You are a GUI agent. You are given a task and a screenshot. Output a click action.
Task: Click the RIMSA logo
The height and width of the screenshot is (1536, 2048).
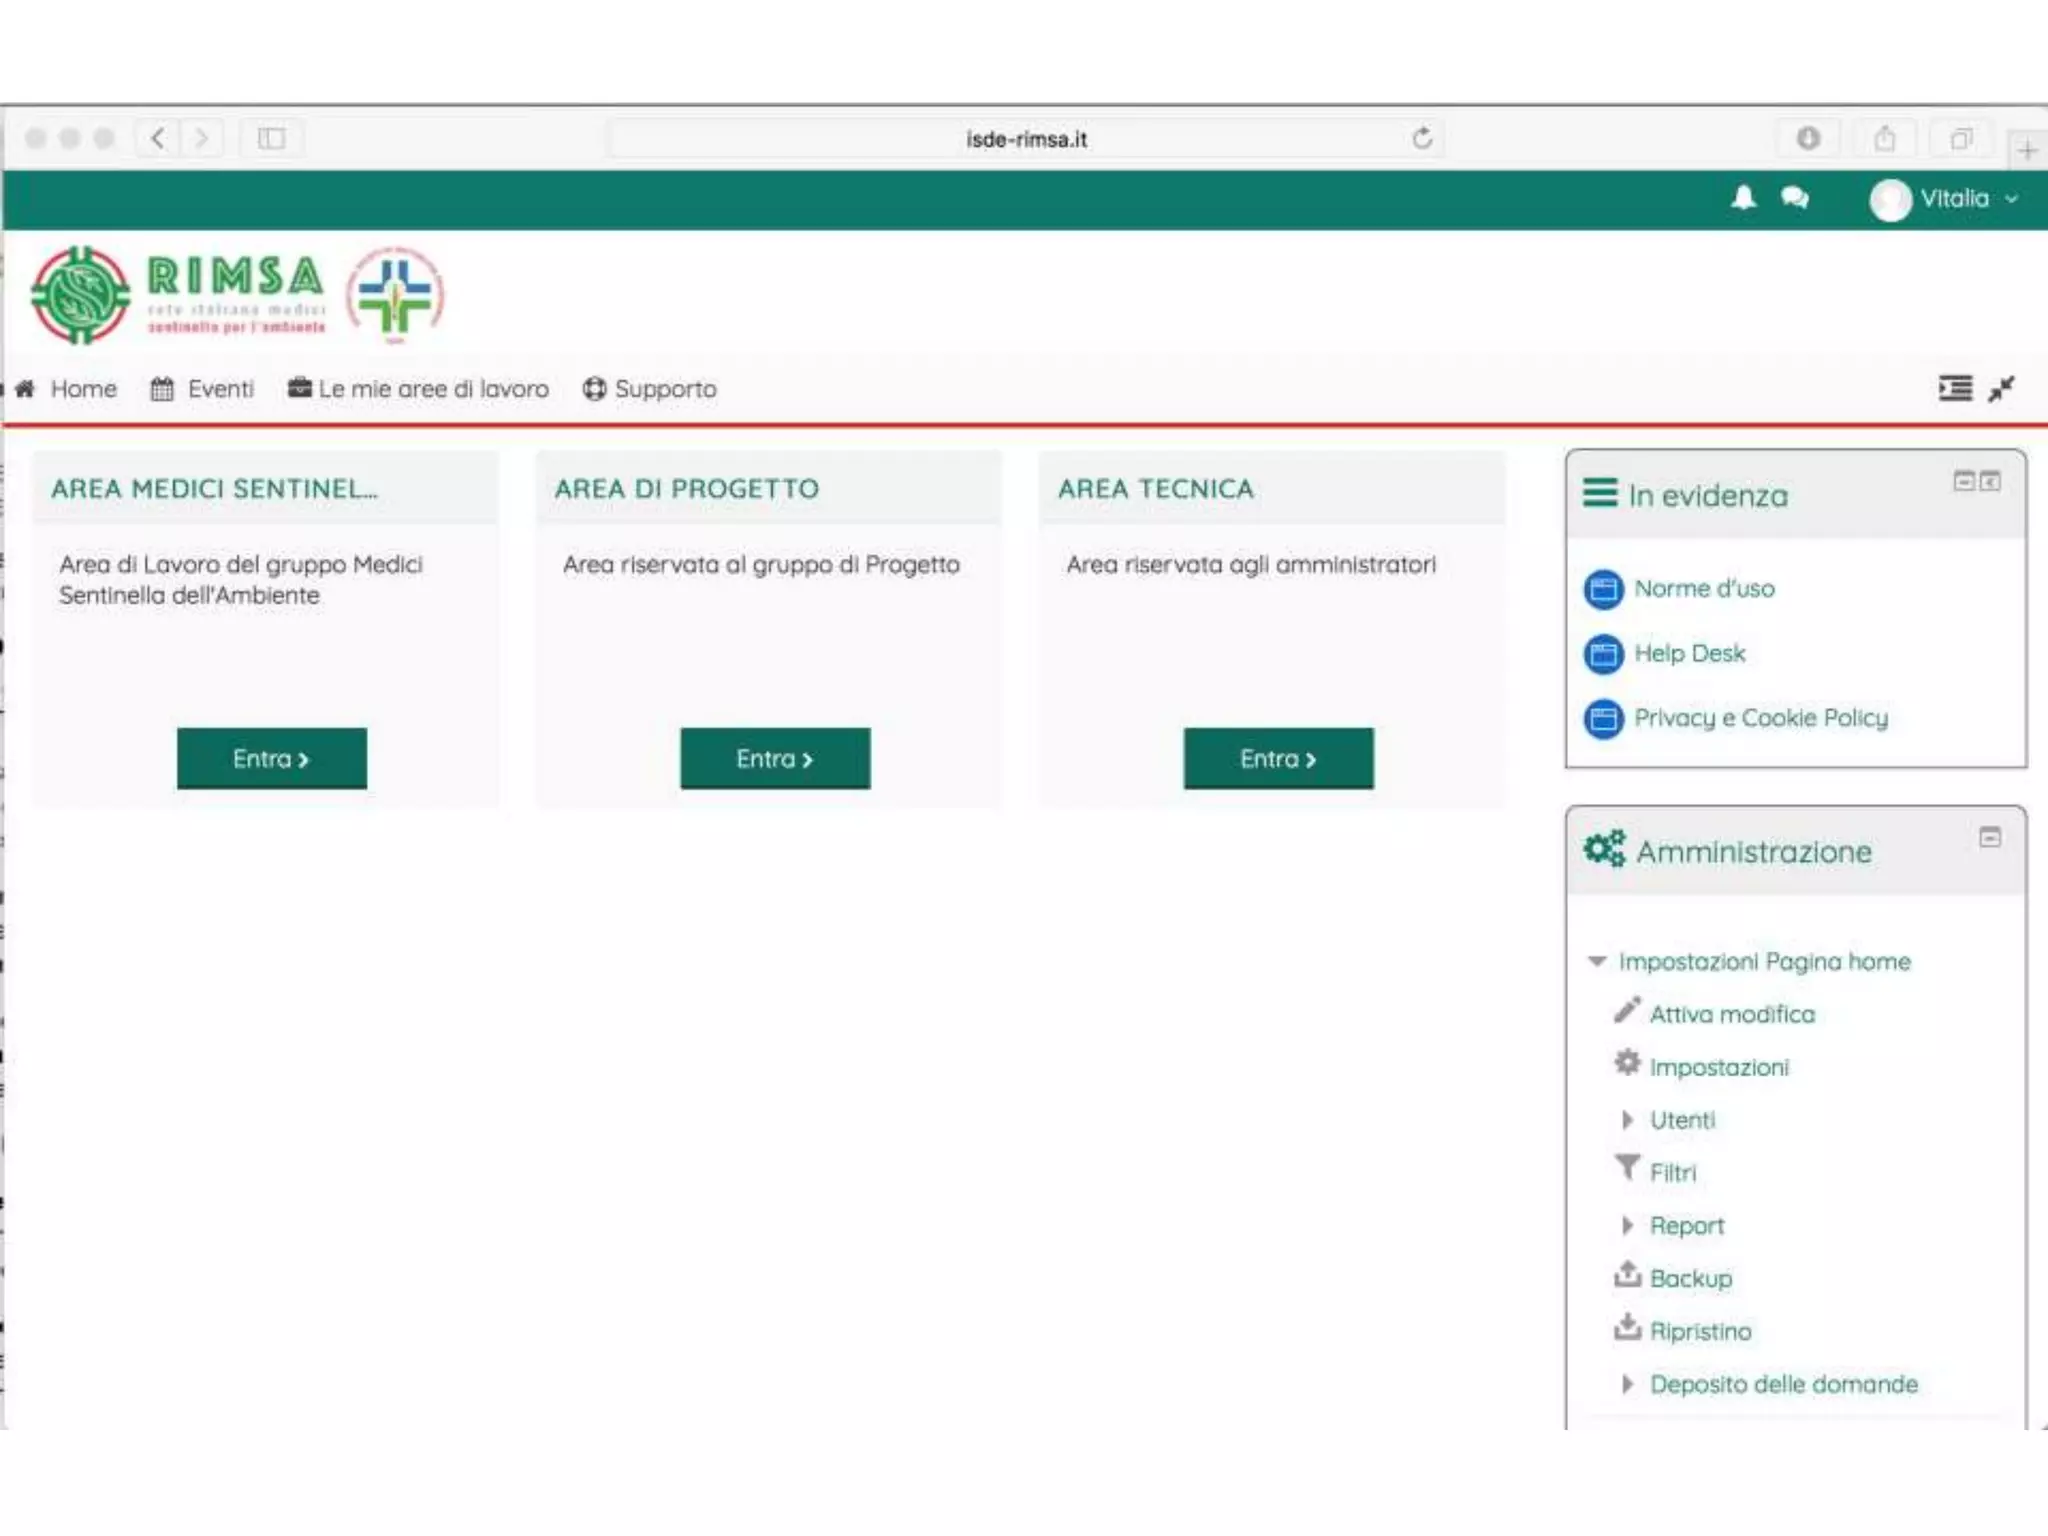coord(180,296)
